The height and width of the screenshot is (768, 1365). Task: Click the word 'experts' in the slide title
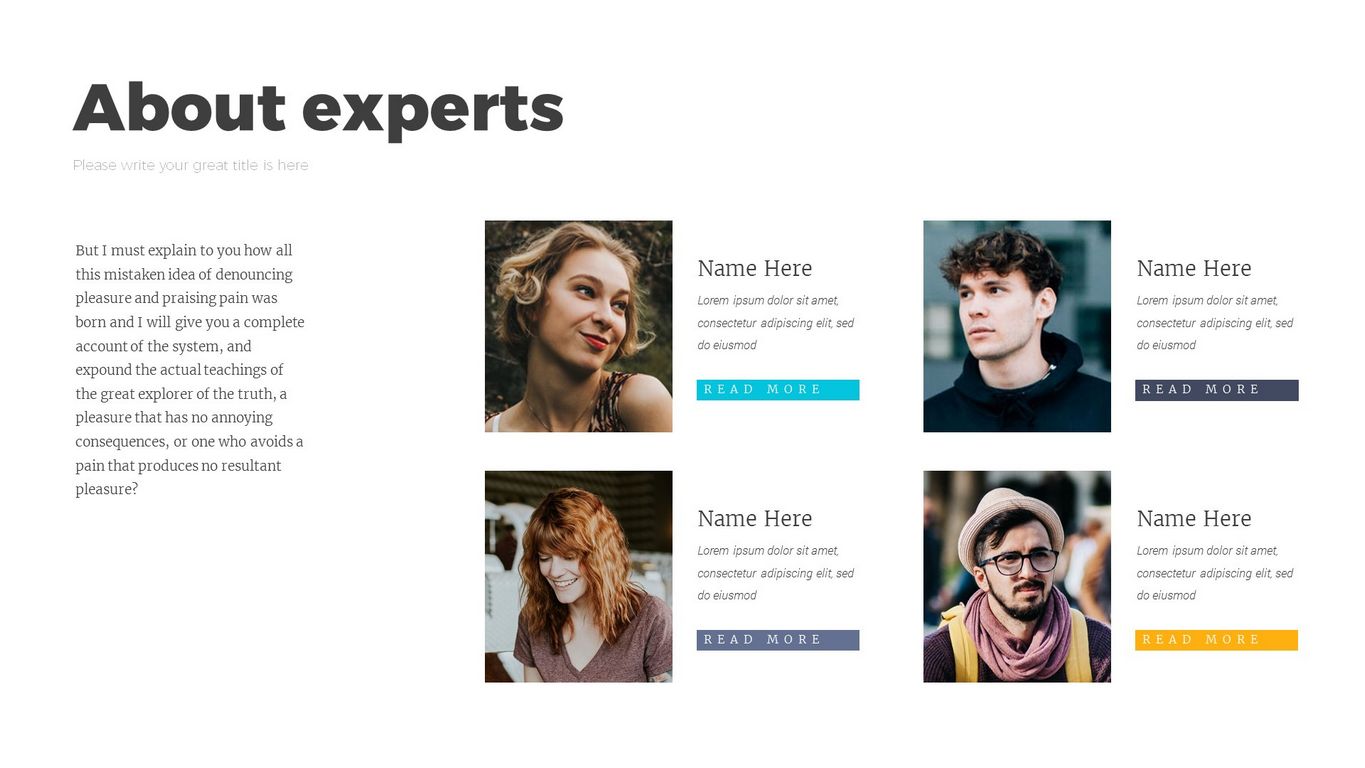(433, 110)
